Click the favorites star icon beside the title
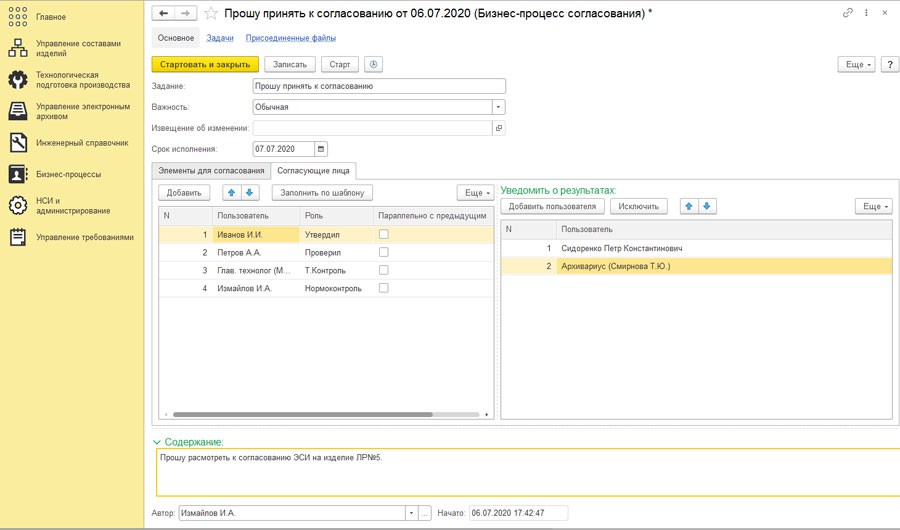 [x=211, y=14]
